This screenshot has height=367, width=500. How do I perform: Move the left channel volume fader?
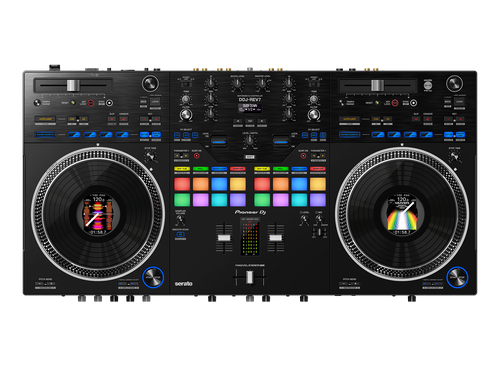click(224, 238)
